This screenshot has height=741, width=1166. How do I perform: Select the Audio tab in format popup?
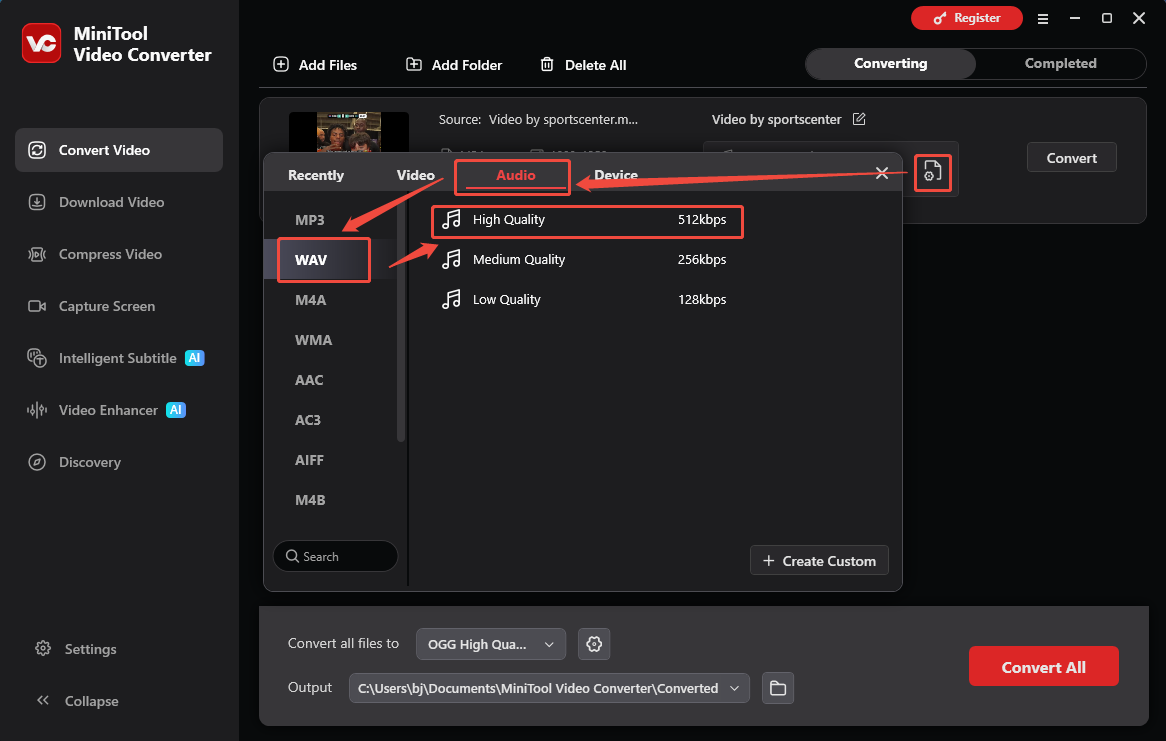(515, 176)
